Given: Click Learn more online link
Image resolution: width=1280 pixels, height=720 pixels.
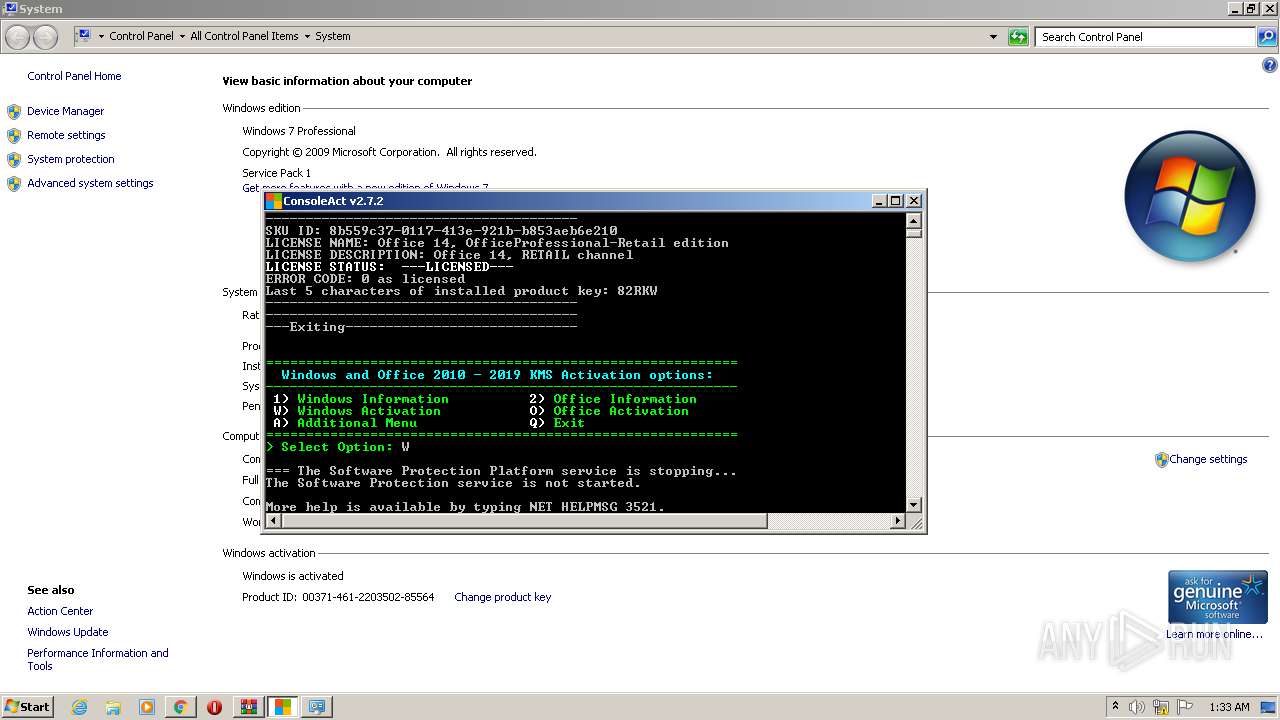Looking at the screenshot, I should click(x=1214, y=634).
